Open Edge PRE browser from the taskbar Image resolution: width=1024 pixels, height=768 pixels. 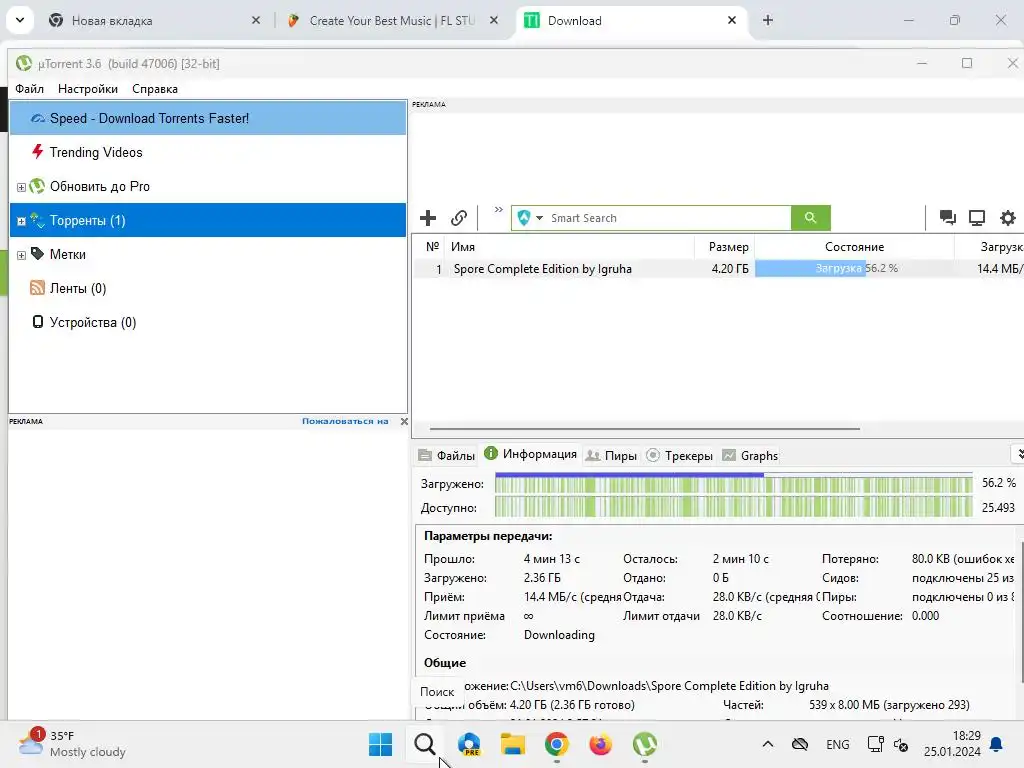click(469, 744)
